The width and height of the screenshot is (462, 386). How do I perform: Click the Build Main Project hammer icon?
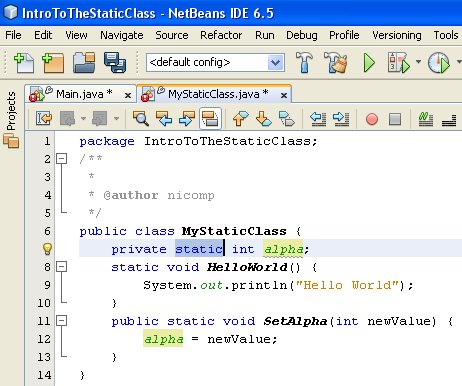coord(304,62)
